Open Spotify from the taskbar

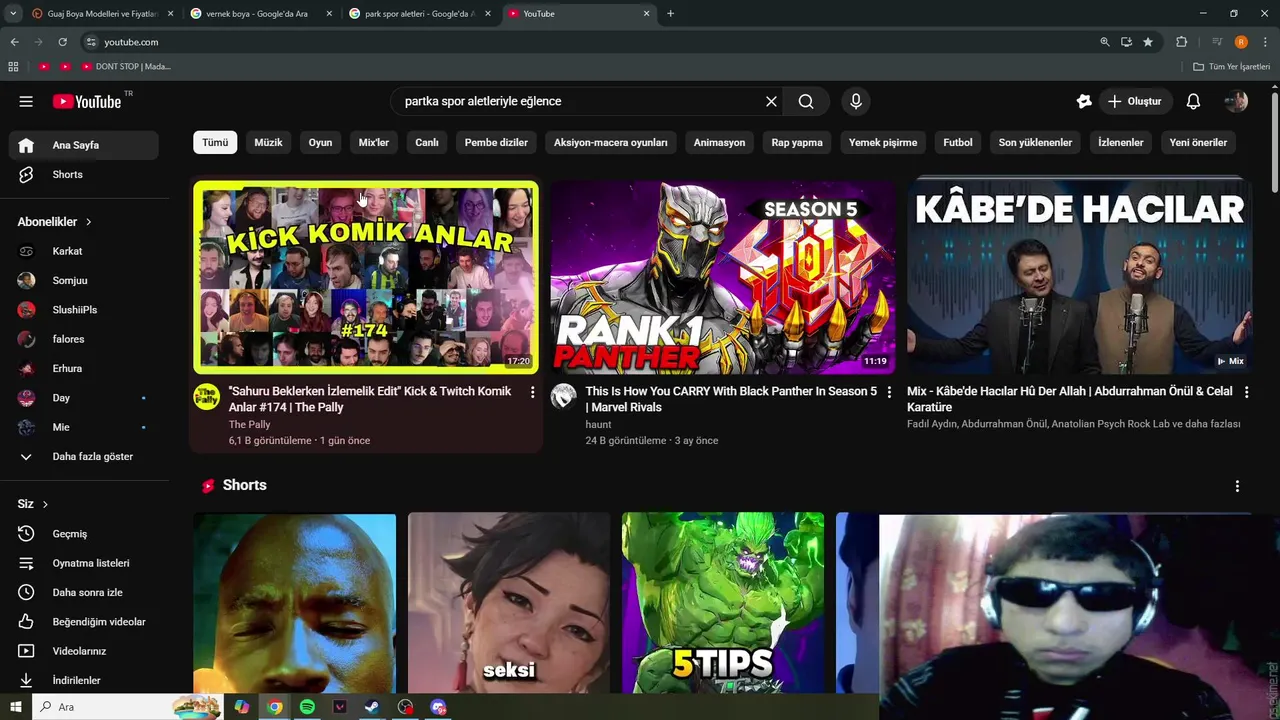point(307,707)
